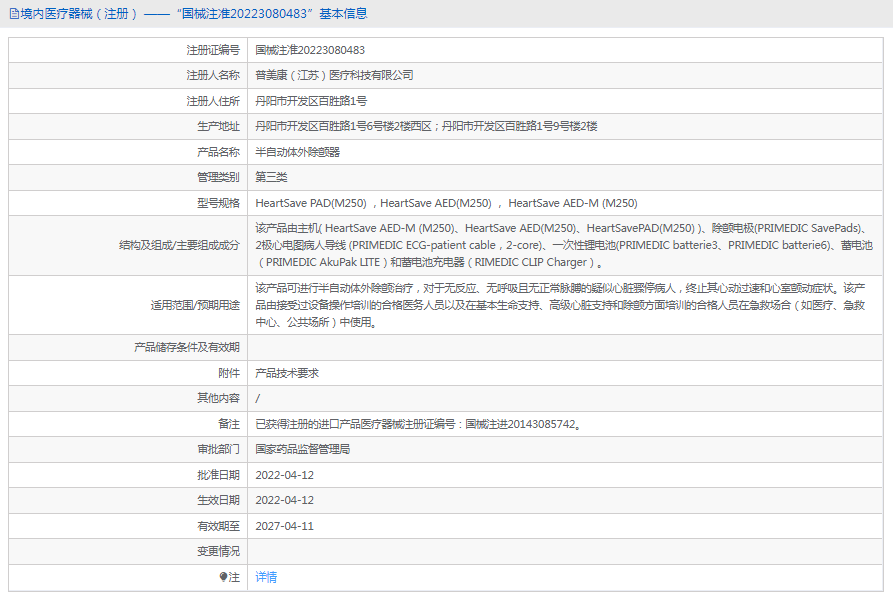Click the document icon beside the page title
The image size is (893, 601).
click(13, 14)
